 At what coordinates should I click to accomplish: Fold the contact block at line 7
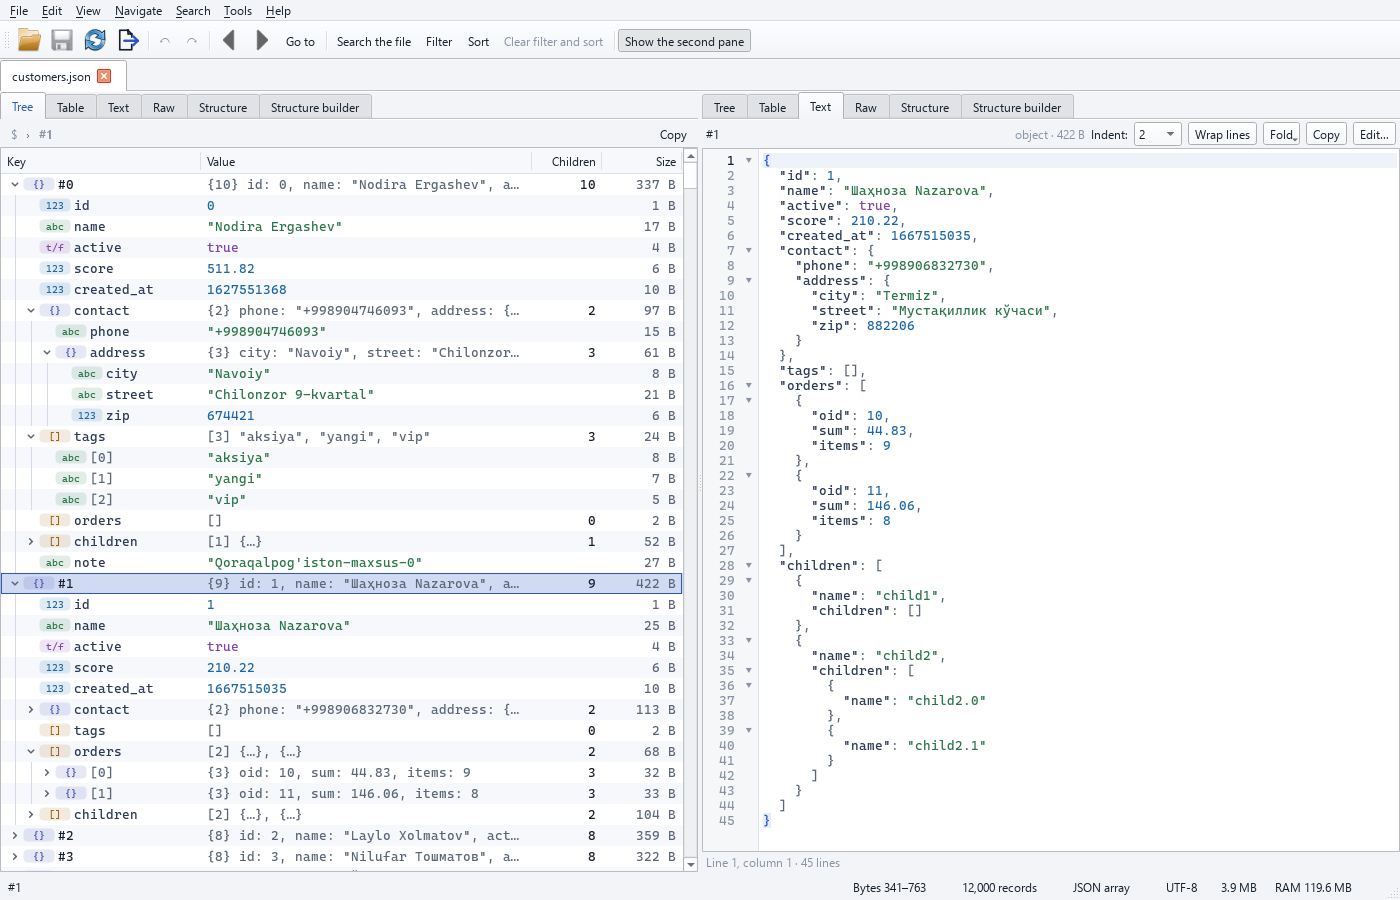pos(749,251)
